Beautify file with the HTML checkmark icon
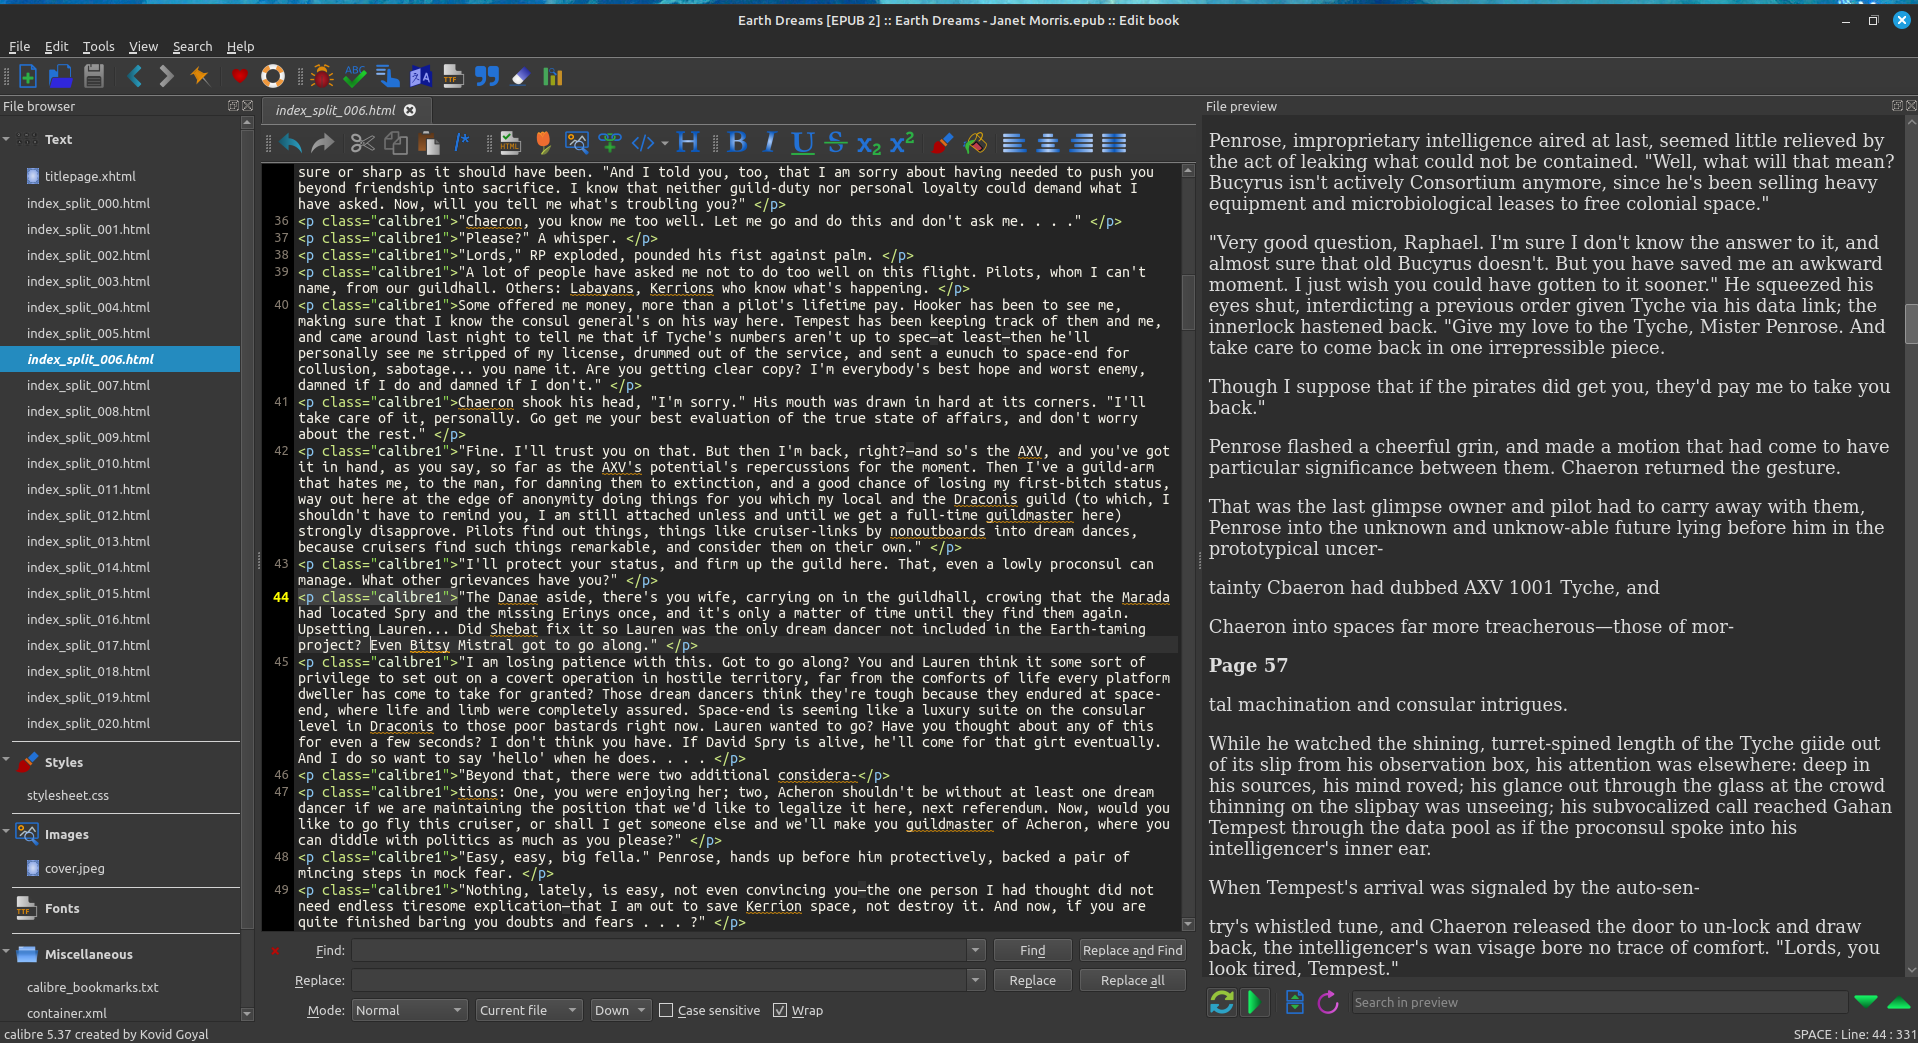 (511, 143)
